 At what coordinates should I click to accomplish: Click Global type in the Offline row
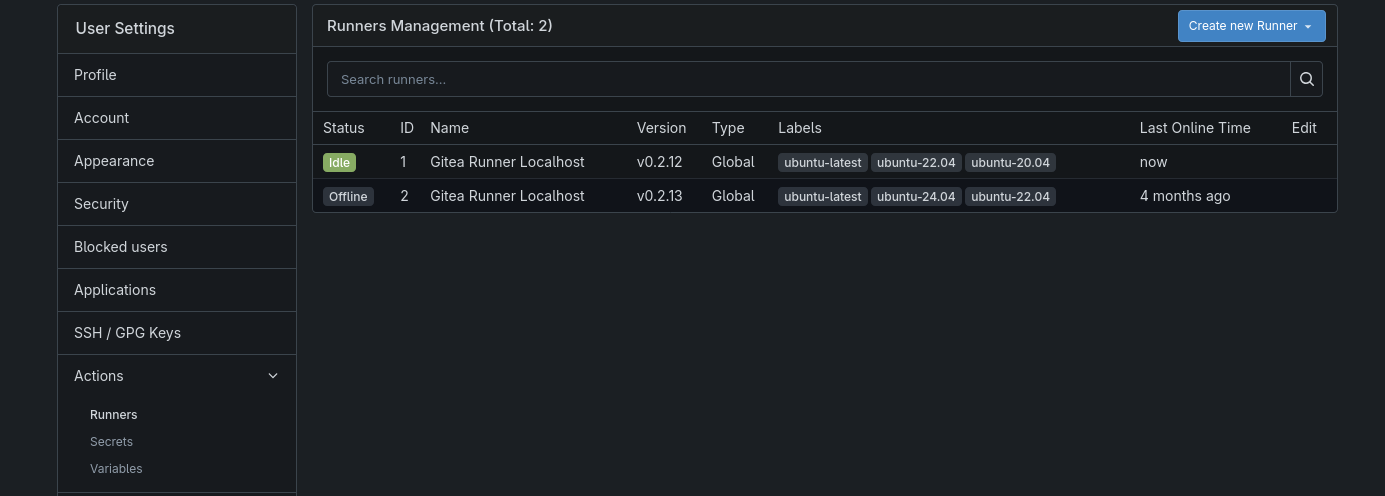[x=733, y=196]
